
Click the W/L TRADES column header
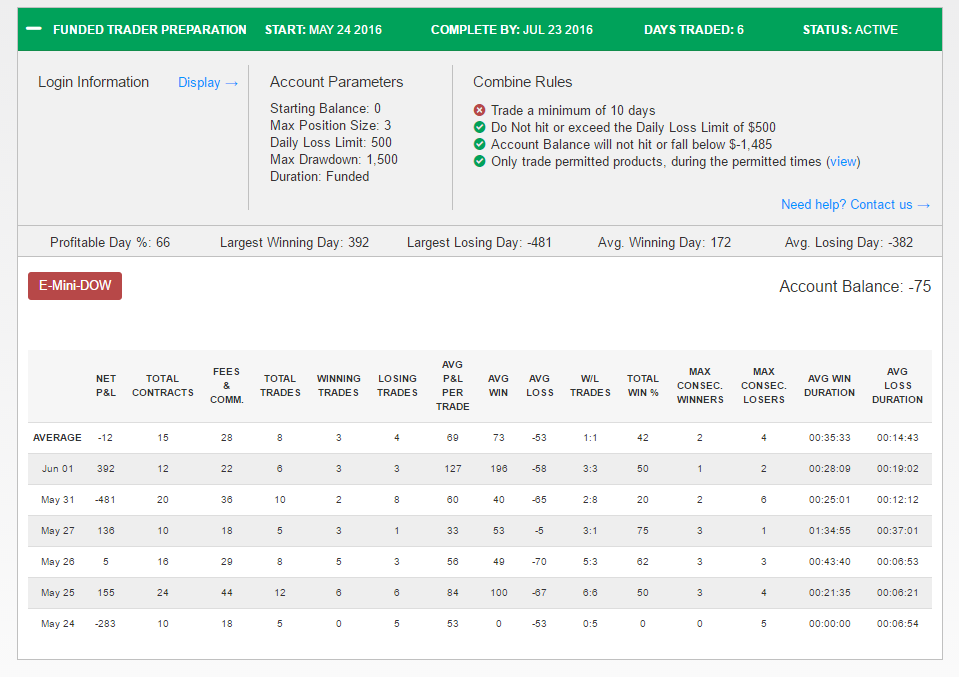[x=590, y=385]
